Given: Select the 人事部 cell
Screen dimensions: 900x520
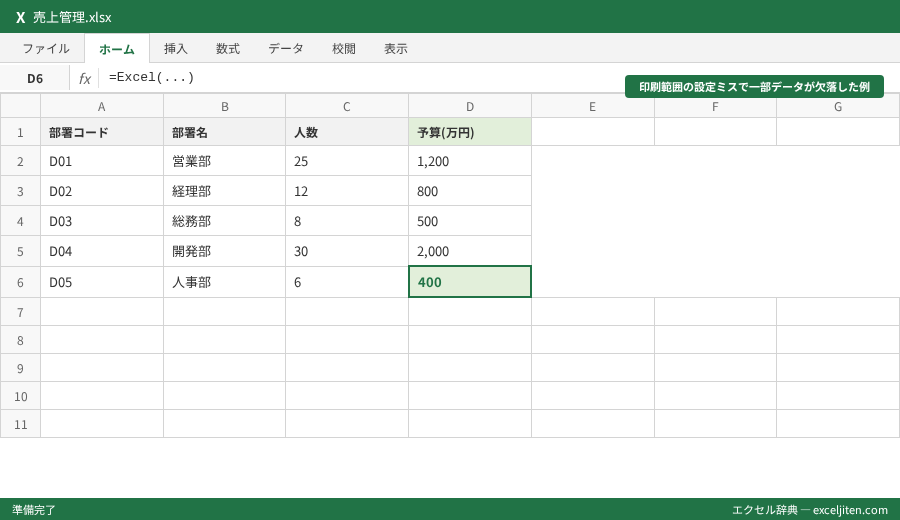Looking at the screenshot, I should pyautogui.click(x=224, y=282).
